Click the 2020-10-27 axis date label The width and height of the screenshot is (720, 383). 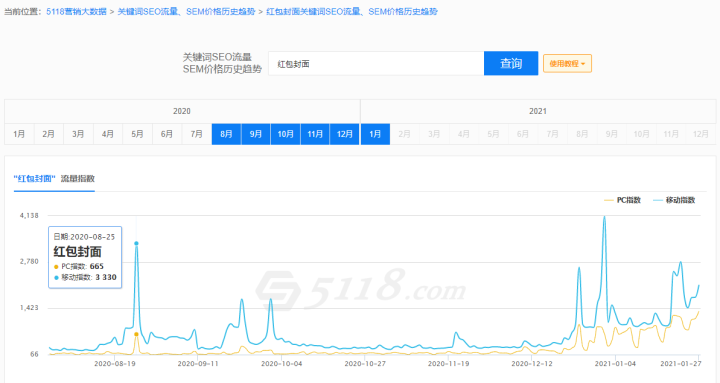click(x=365, y=364)
